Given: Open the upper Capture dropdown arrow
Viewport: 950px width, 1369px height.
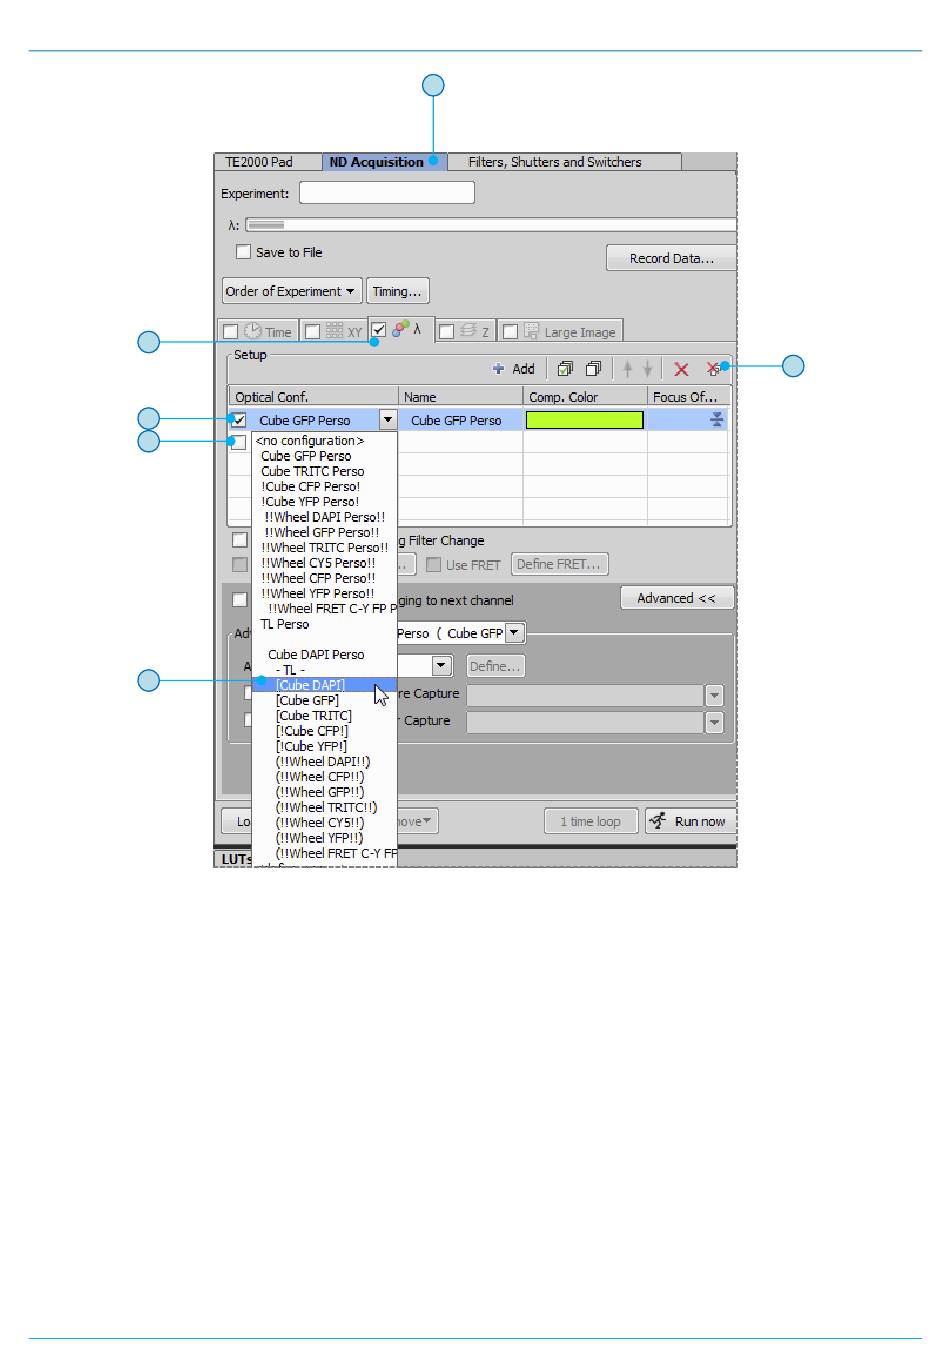Looking at the screenshot, I should click(x=714, y=695).
